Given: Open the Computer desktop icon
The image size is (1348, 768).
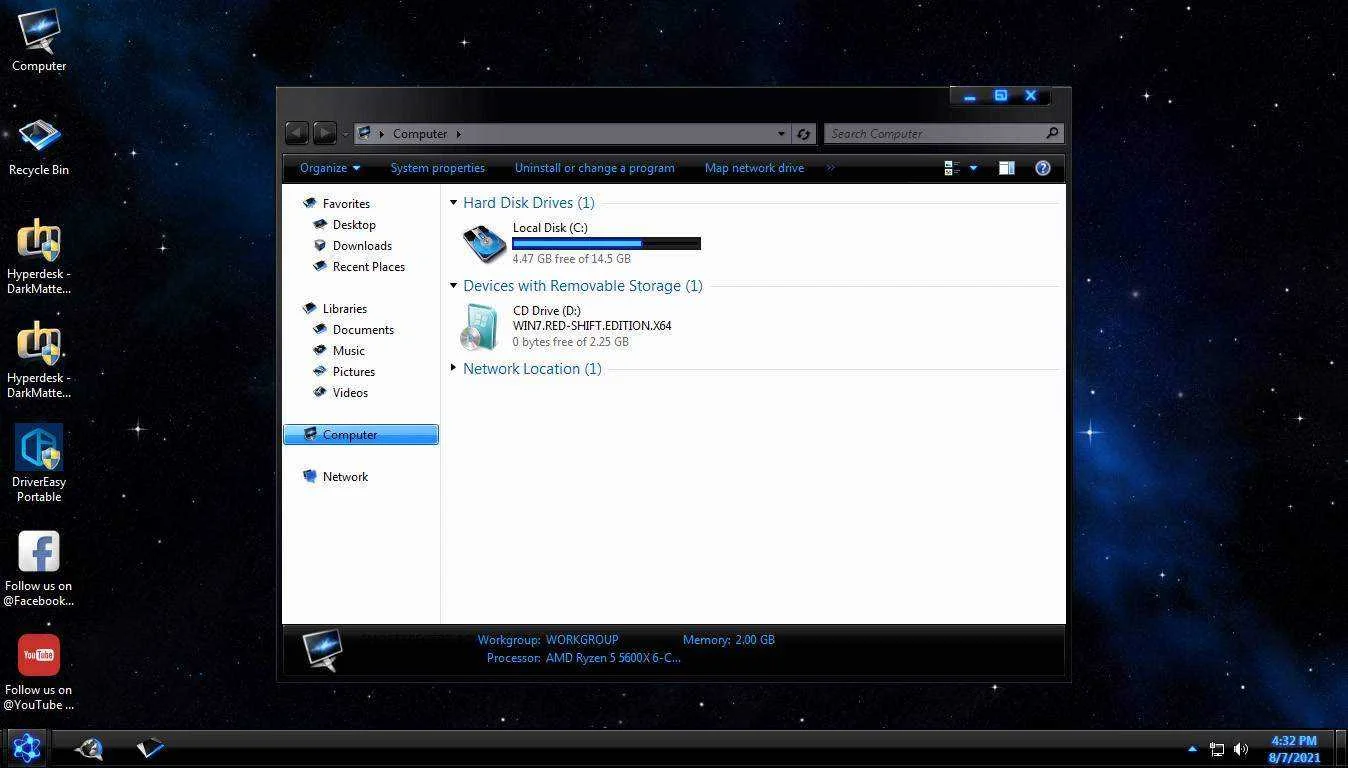Looking at the screenshot, I should pos(39,40).
